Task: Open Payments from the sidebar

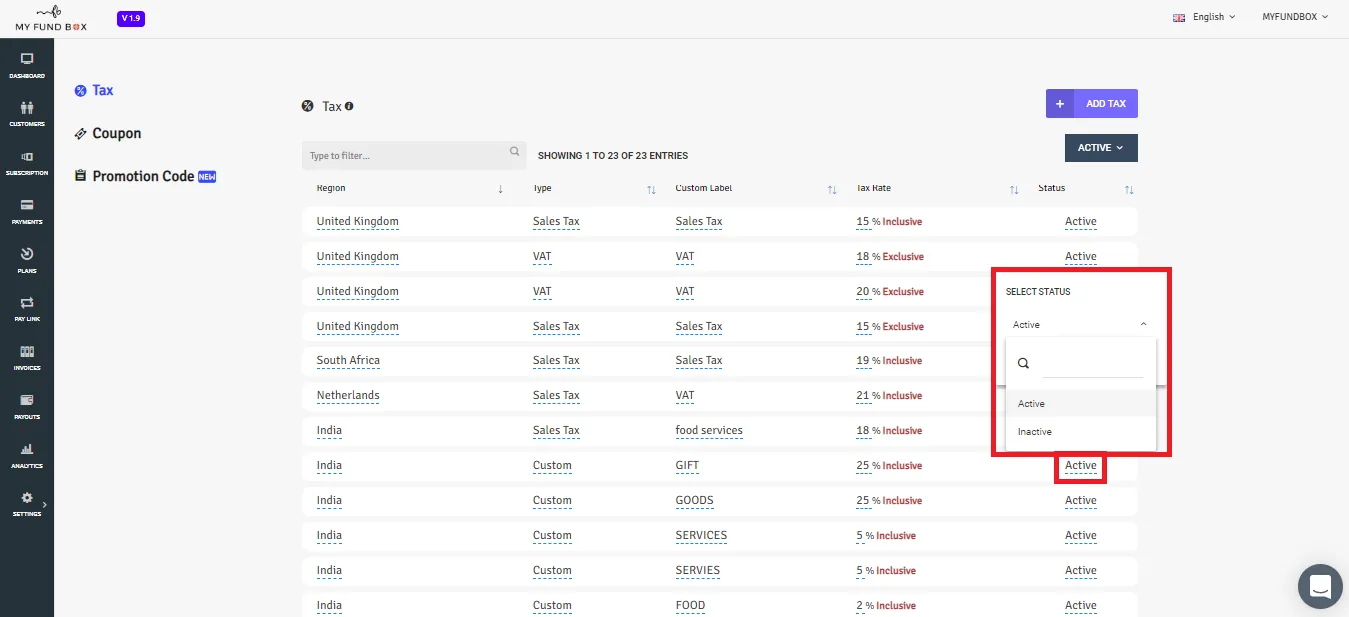Action: [27, 212]
